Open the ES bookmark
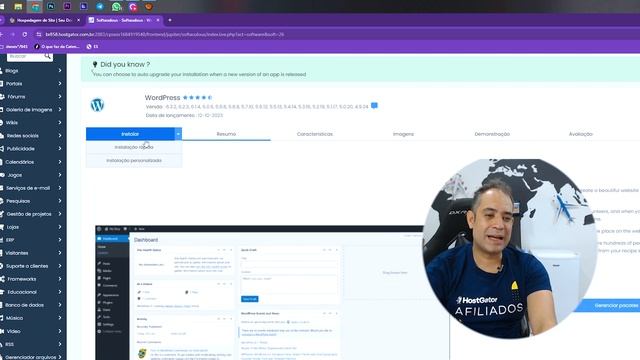The image size is (640, 360). [x=92, y=47]
